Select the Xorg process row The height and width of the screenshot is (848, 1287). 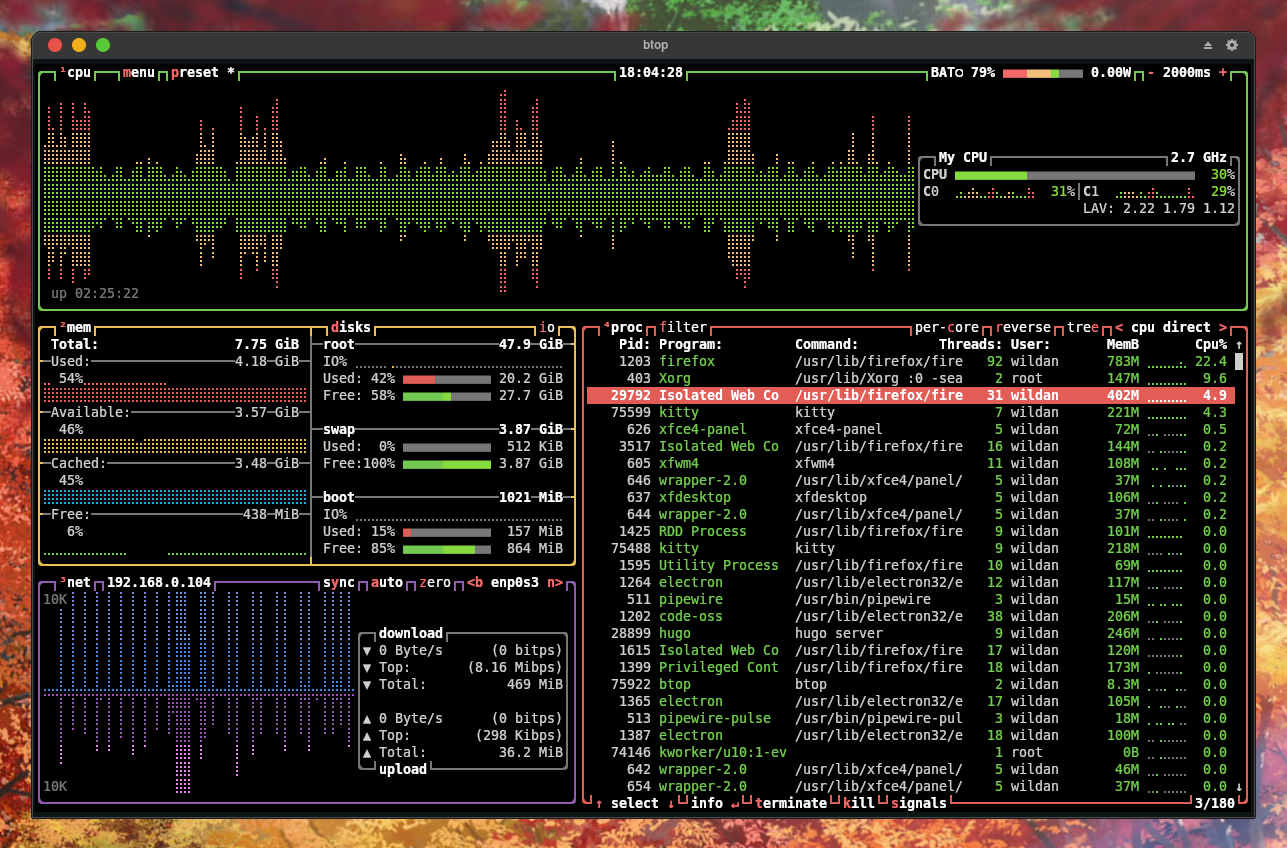click(911, 378)
